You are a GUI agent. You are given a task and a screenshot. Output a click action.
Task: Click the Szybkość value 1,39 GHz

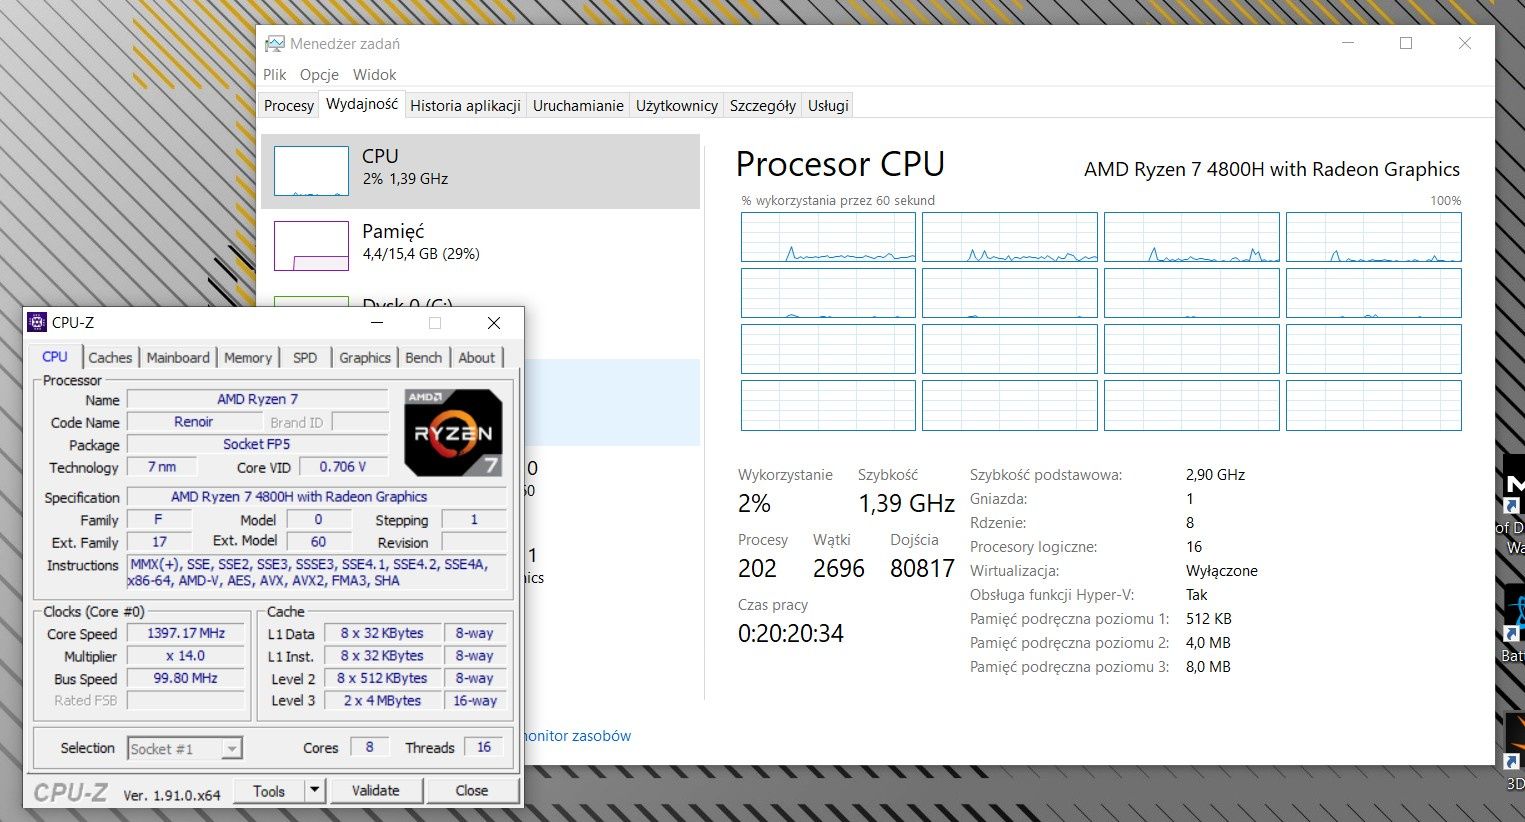(906, 504)
